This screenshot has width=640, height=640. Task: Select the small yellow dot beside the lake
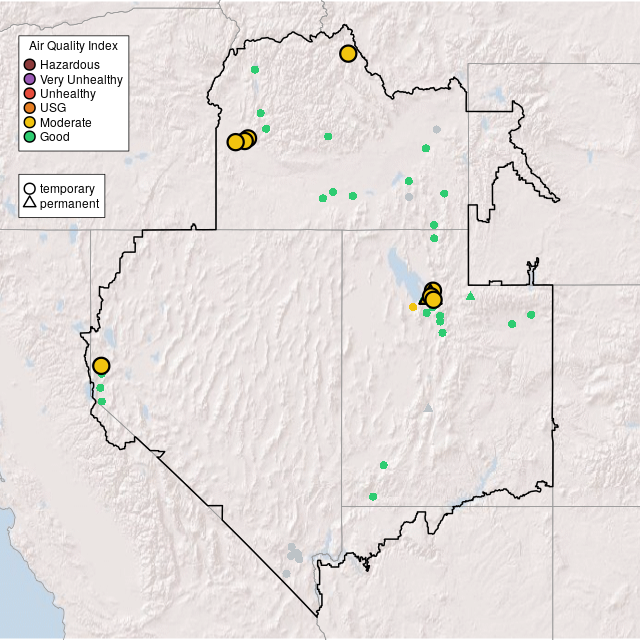click(413, 307)
